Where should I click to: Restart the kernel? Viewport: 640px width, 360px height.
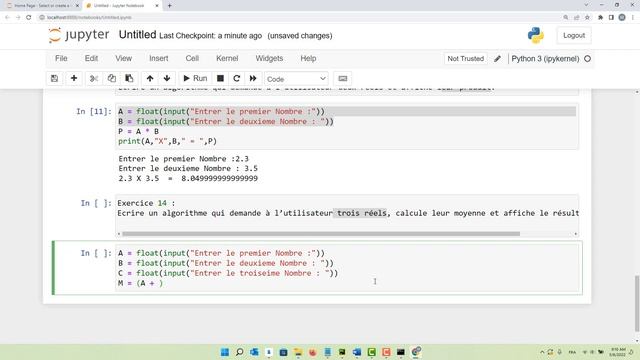click(x=236, y=78)
